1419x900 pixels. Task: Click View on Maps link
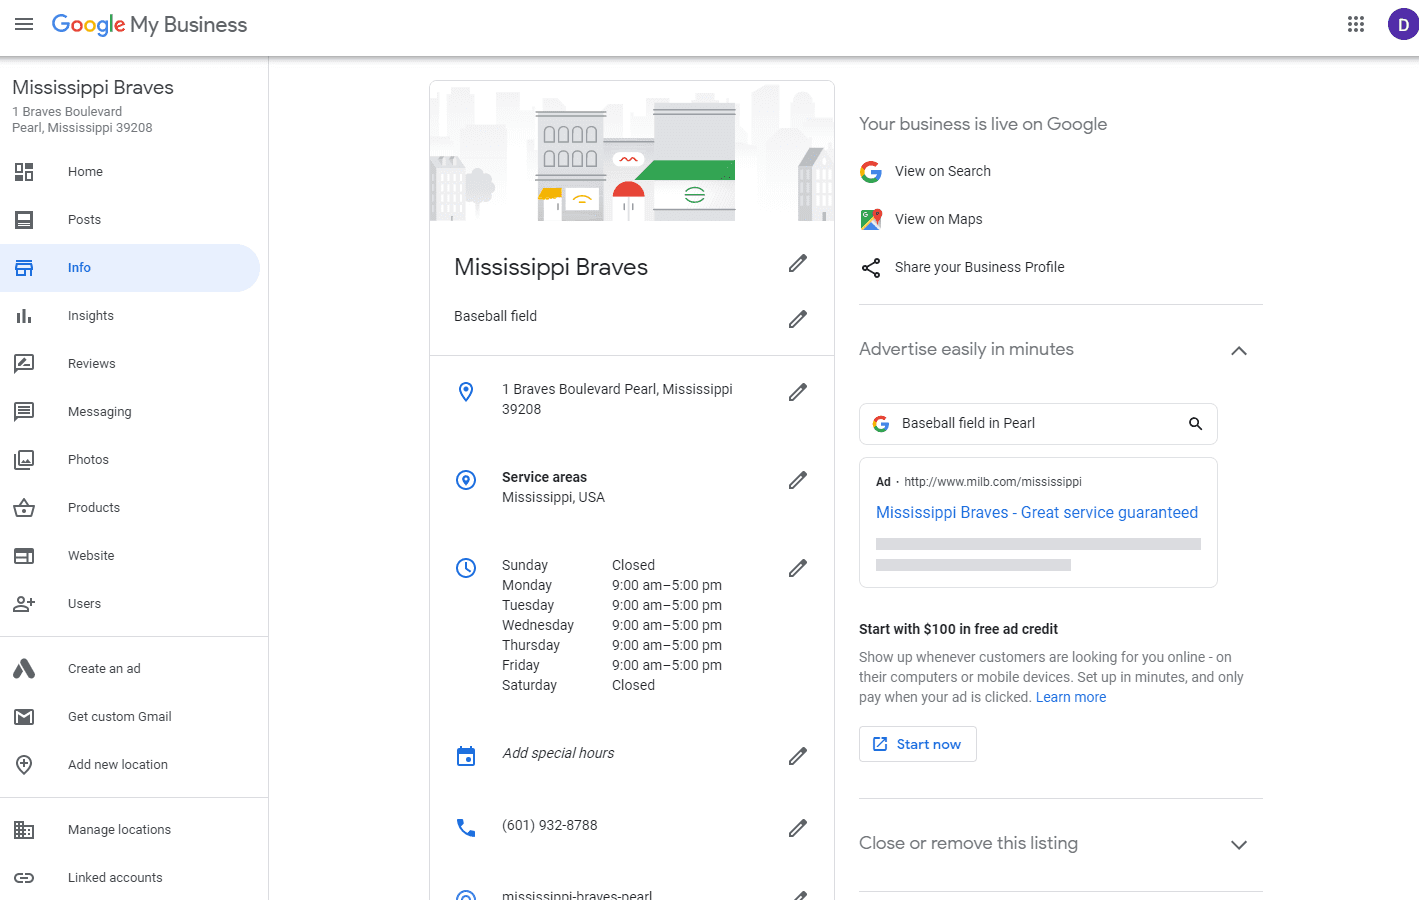939,219
